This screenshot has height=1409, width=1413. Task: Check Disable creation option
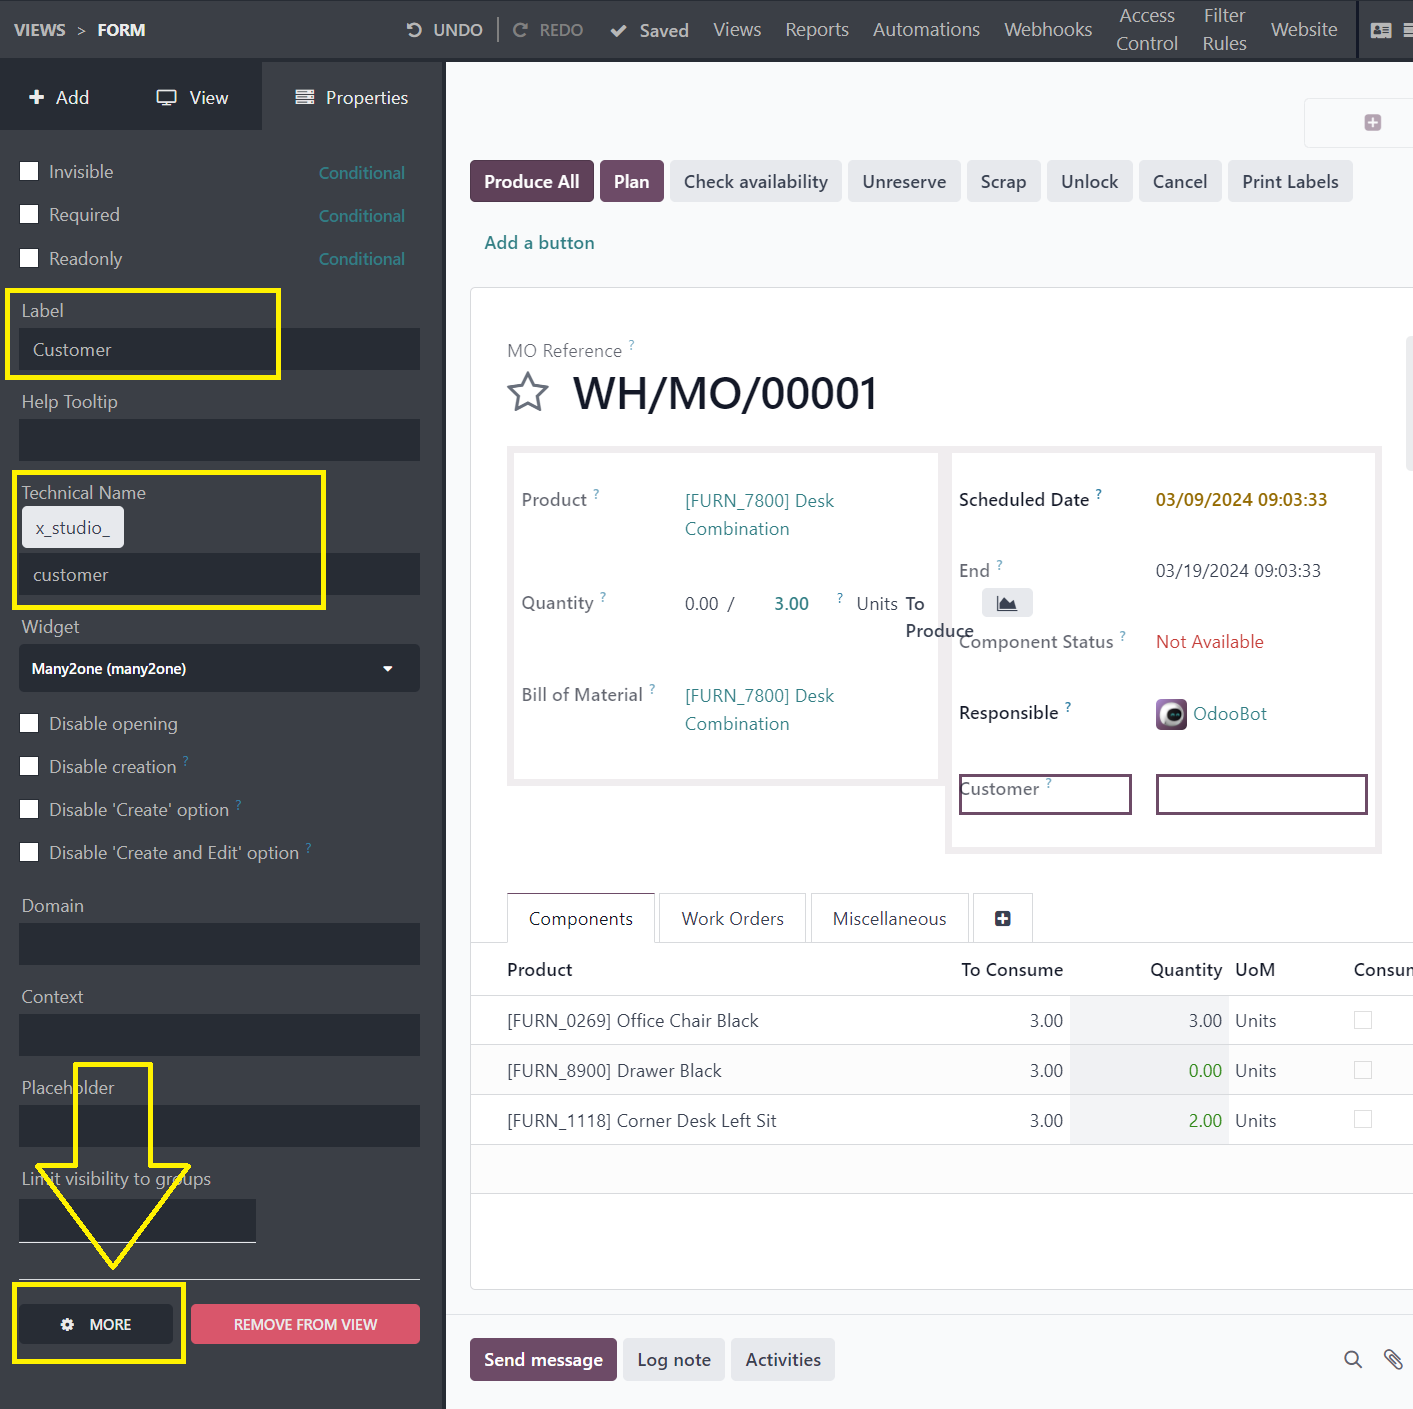(30, 766)
